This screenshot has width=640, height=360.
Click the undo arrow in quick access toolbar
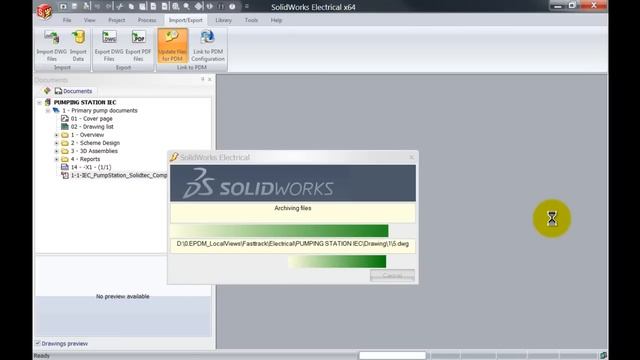click(98, 7)
